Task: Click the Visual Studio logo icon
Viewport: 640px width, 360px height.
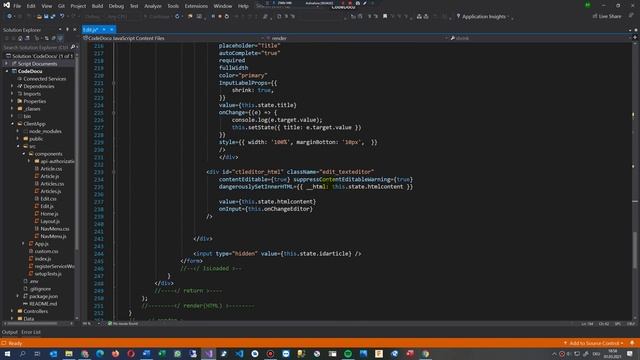Action: (x=7, y=5)
